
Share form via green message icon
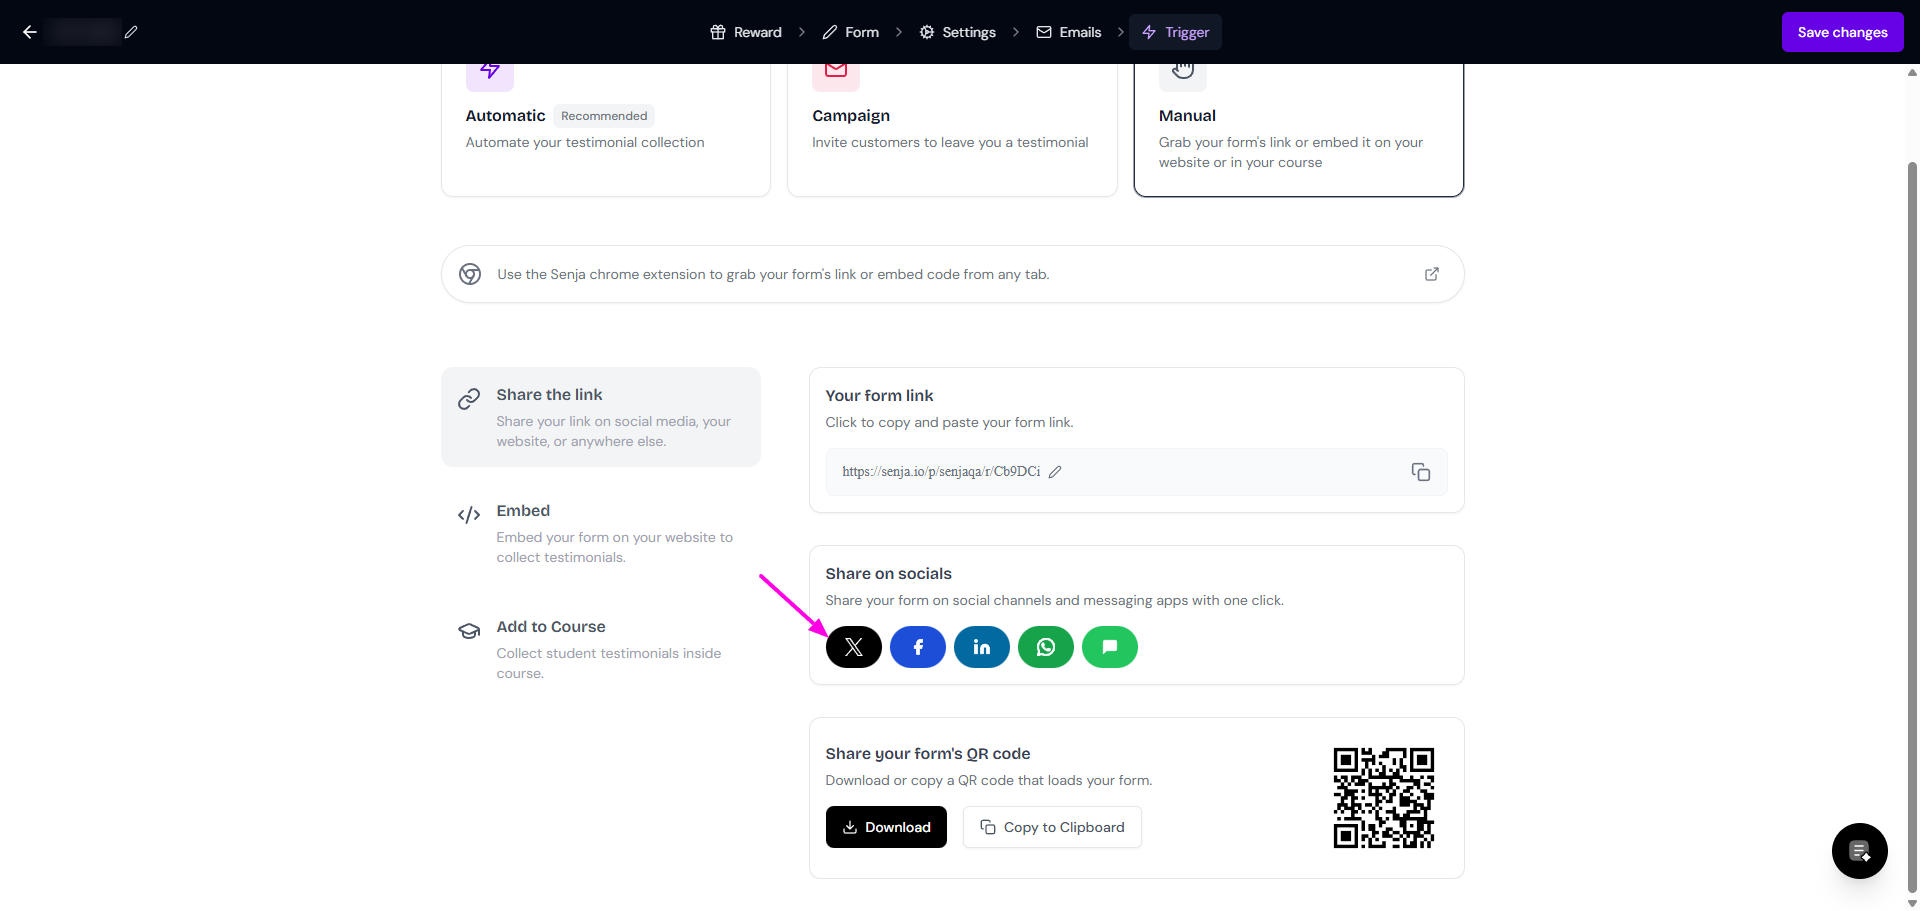tap(1109, 647)
